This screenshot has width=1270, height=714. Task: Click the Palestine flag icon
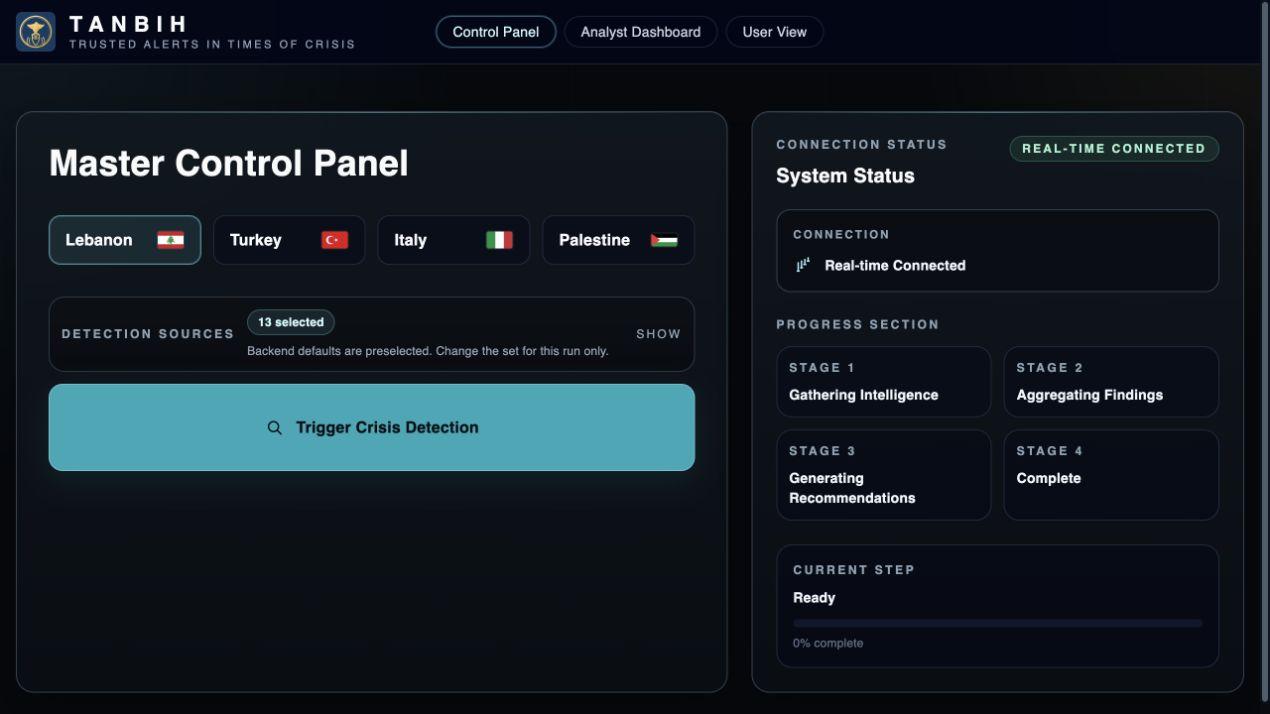point(664,240)
